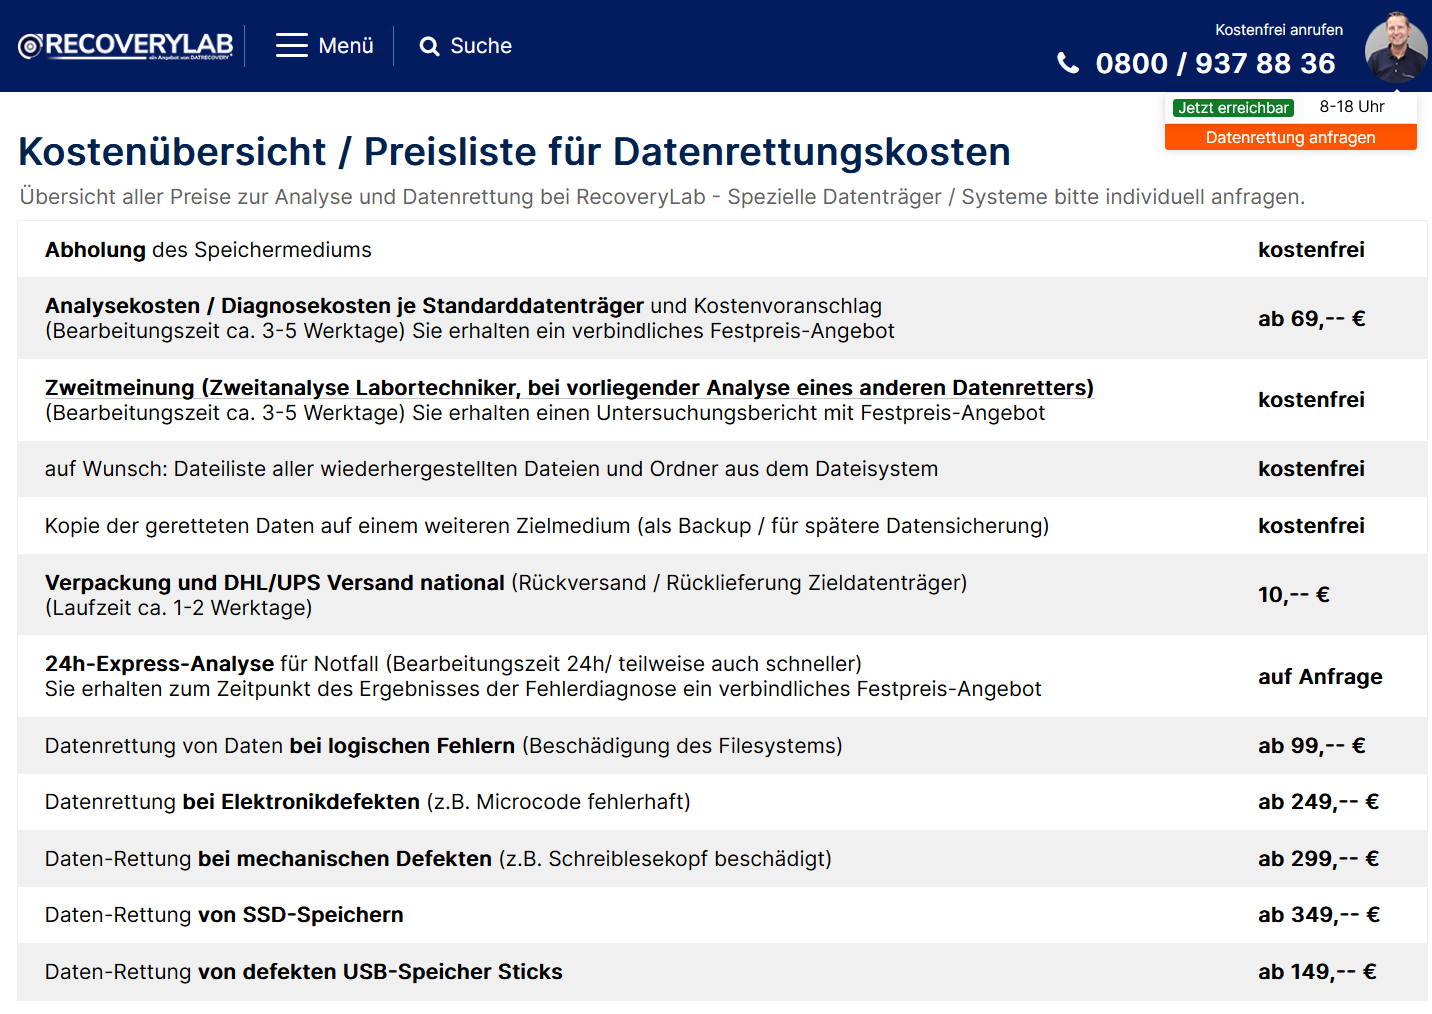Open the hamburger Menü icon
1432x1014 pixels.
click(x=292, y=46)
